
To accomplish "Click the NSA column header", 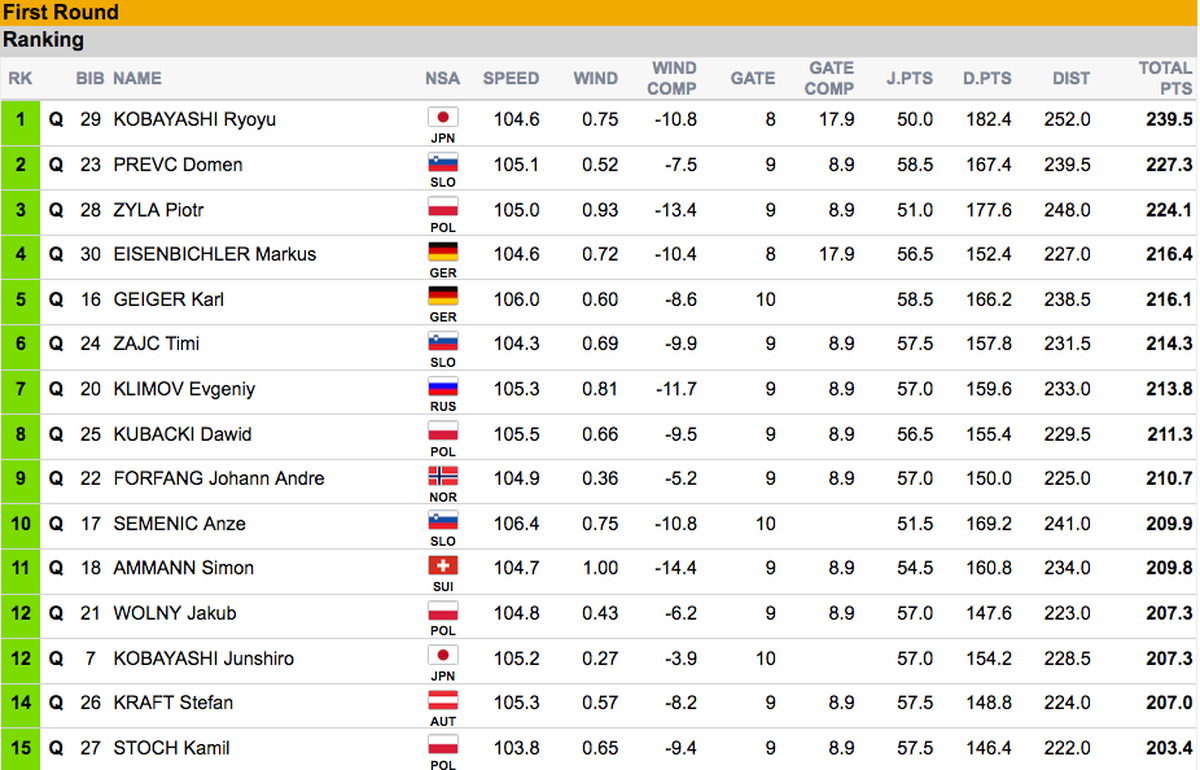I will 443,78.
